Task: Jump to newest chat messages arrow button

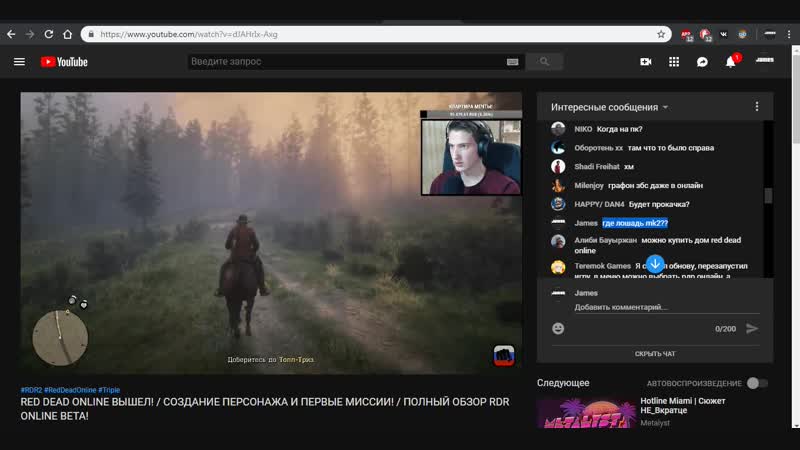Action: pyautogui.click(x=655, y=264)
